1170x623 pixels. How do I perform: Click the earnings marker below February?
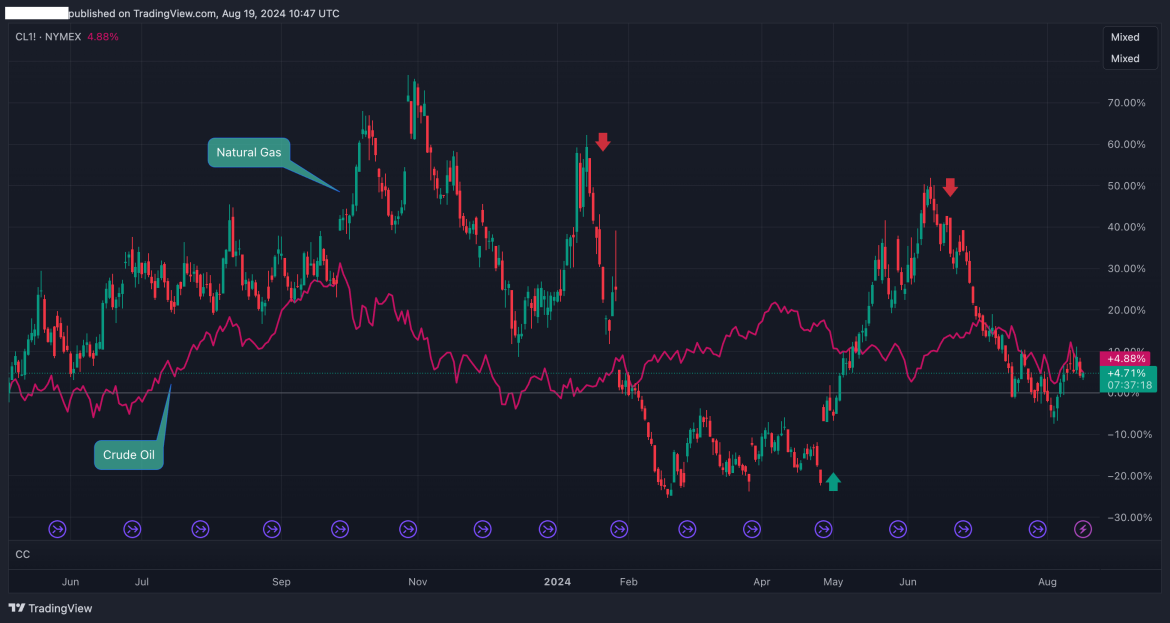(x=618, y=529)
